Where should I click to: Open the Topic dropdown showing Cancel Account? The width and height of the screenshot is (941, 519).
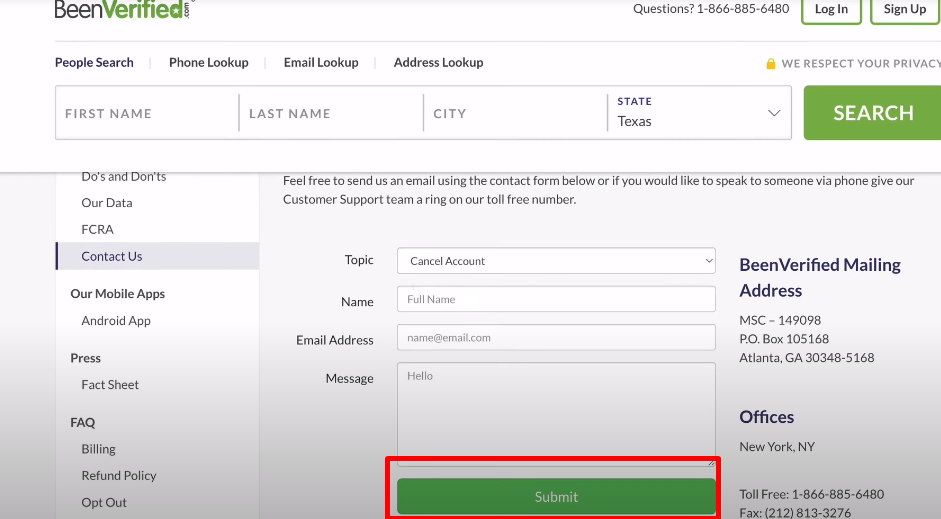556,261
